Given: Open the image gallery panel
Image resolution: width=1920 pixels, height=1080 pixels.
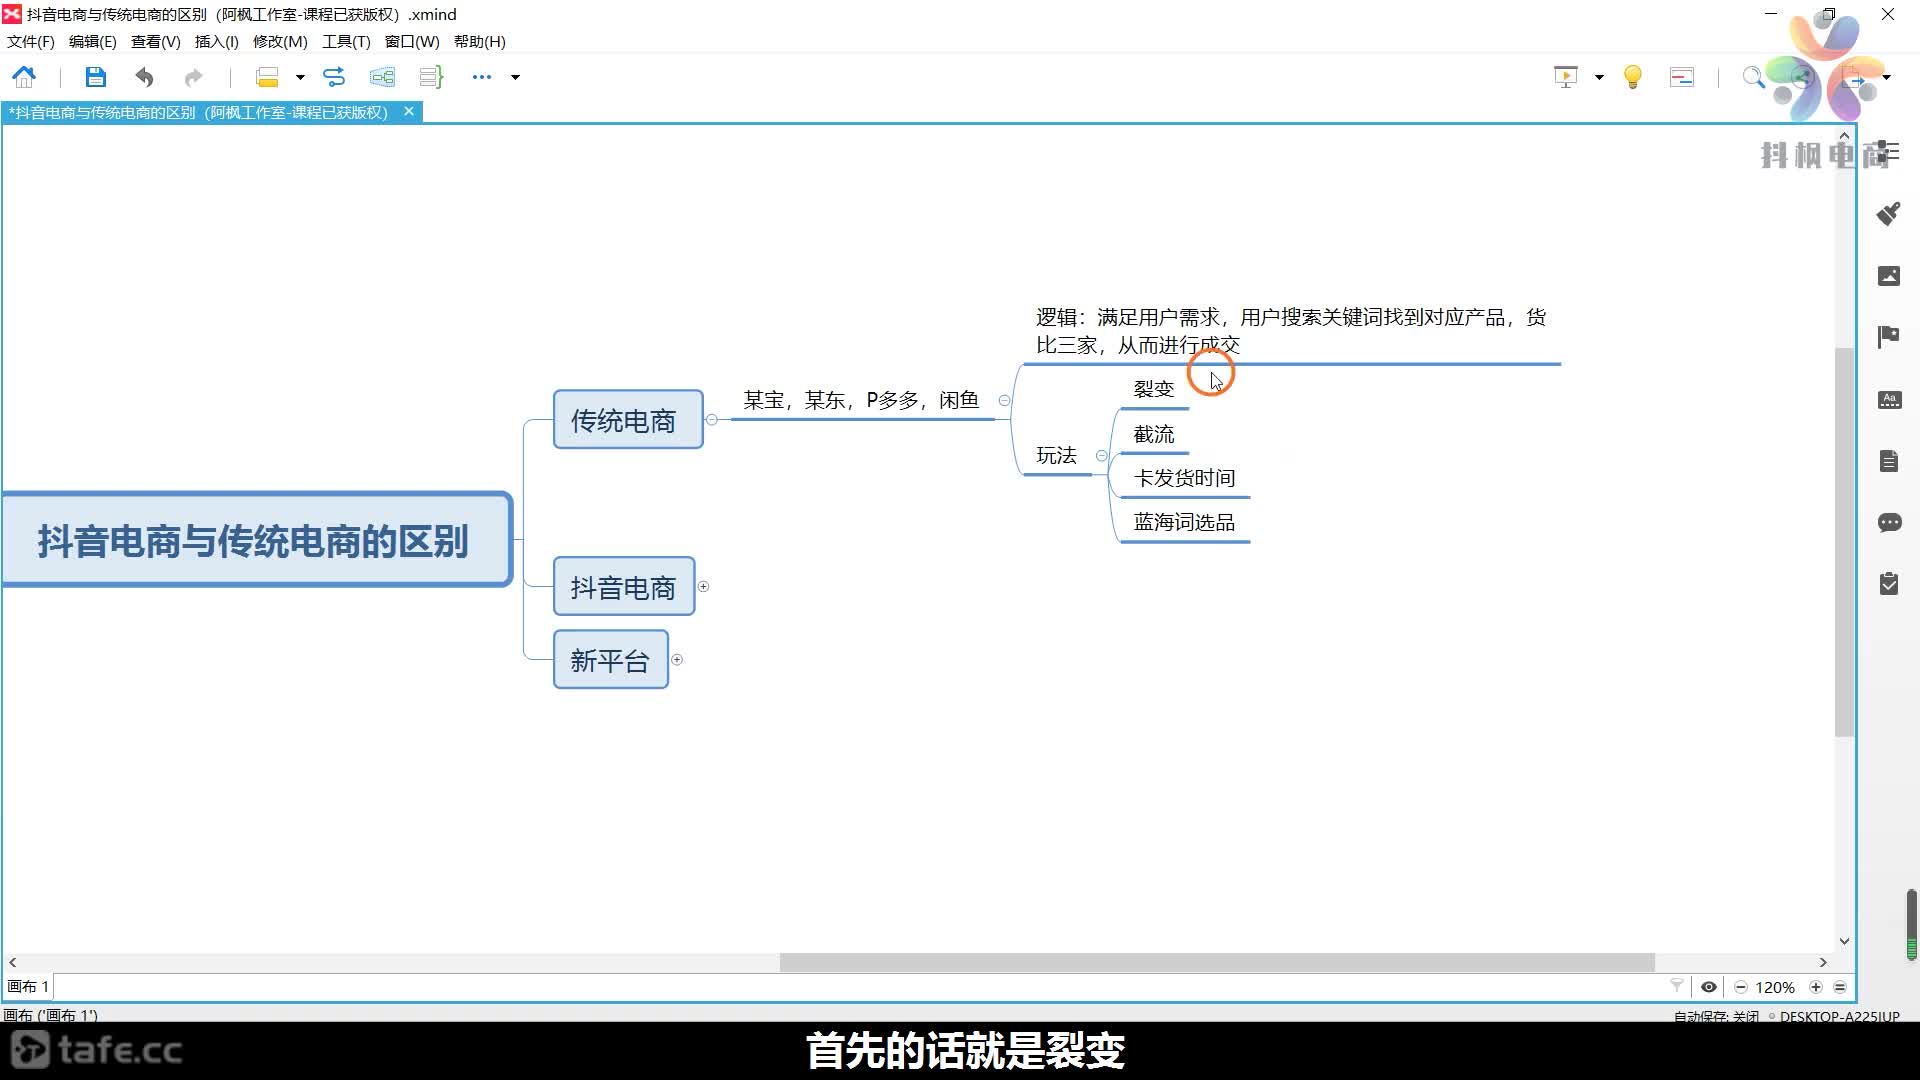Looking at the screenshot, I should point(1889,276).
